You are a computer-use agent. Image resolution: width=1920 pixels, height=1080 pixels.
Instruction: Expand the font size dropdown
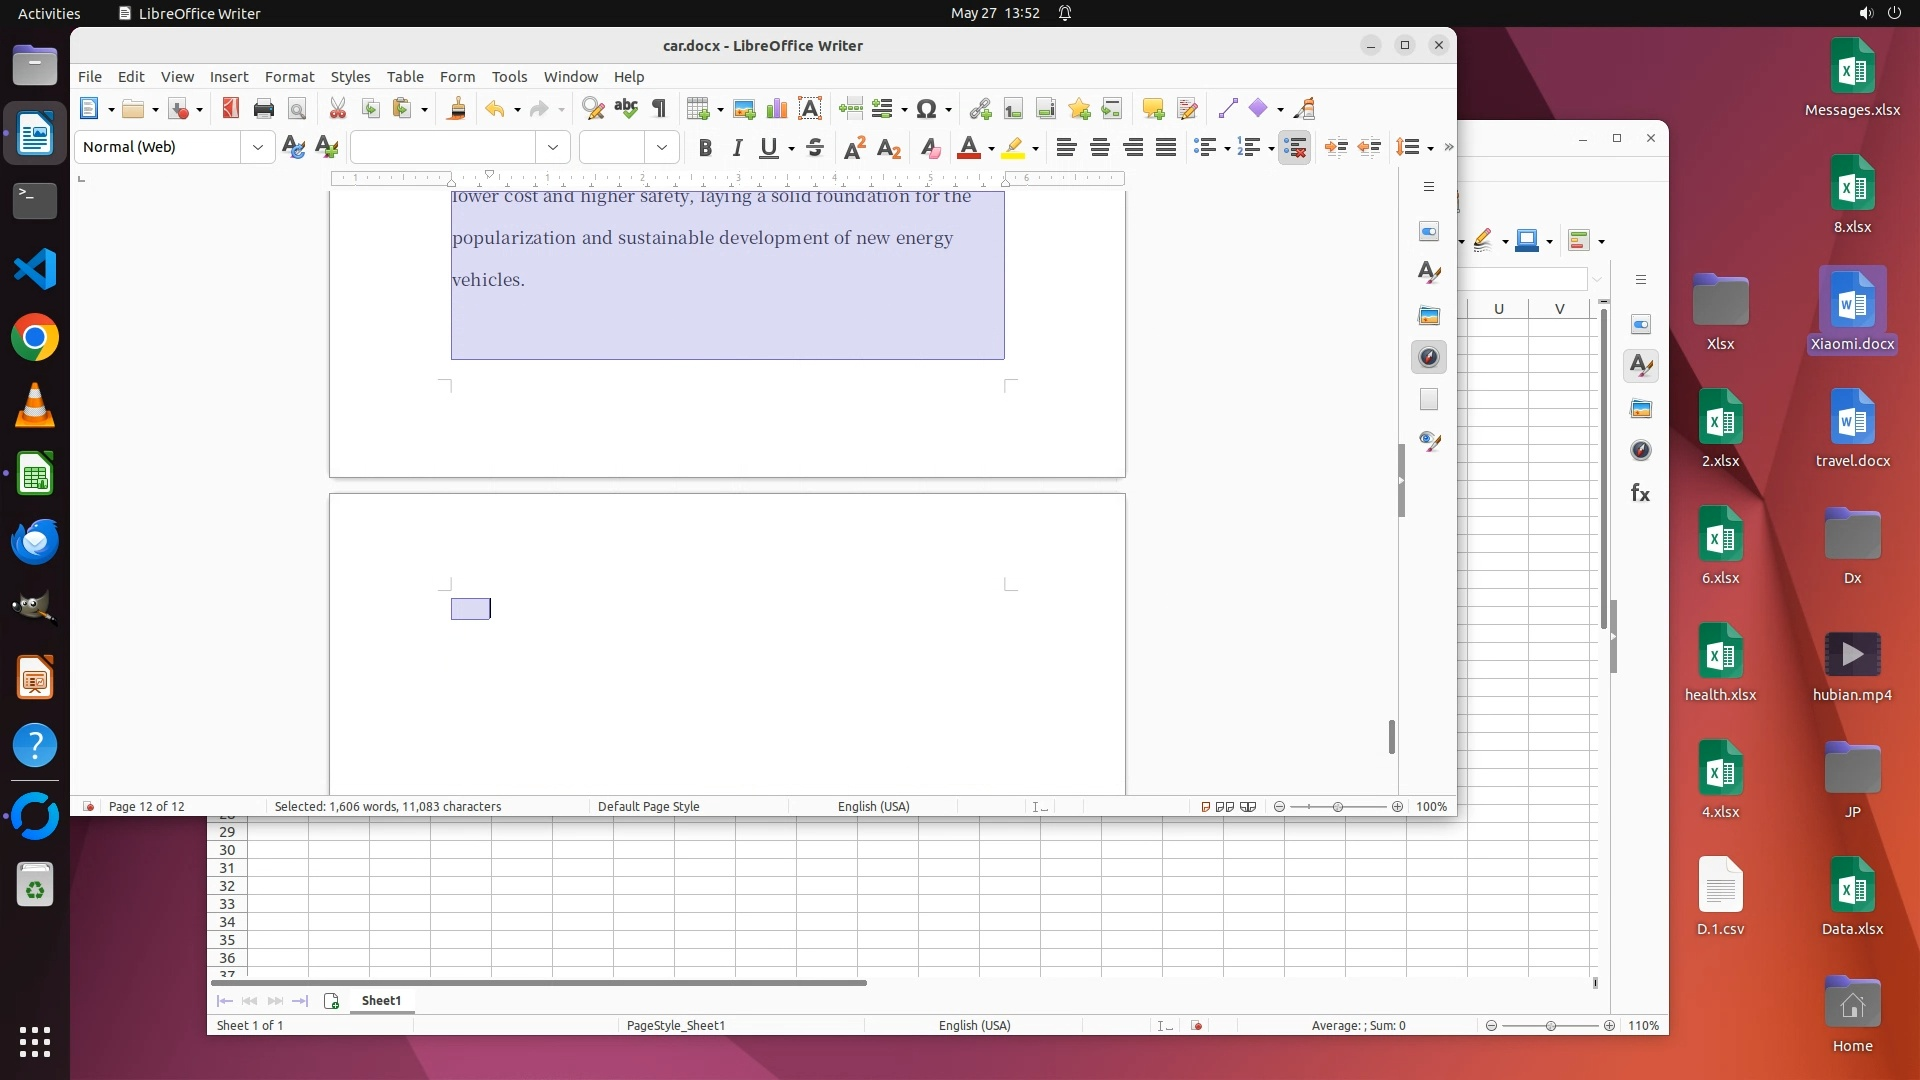pos(661,147)
